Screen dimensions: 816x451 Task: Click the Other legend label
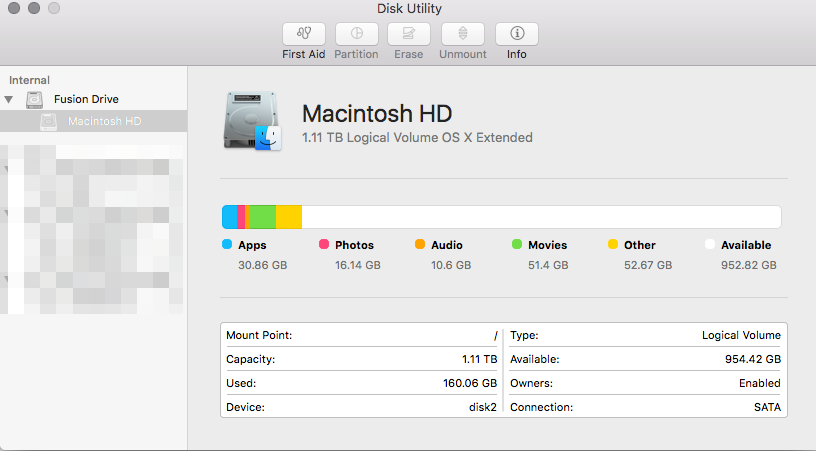[x=640, y=245]
